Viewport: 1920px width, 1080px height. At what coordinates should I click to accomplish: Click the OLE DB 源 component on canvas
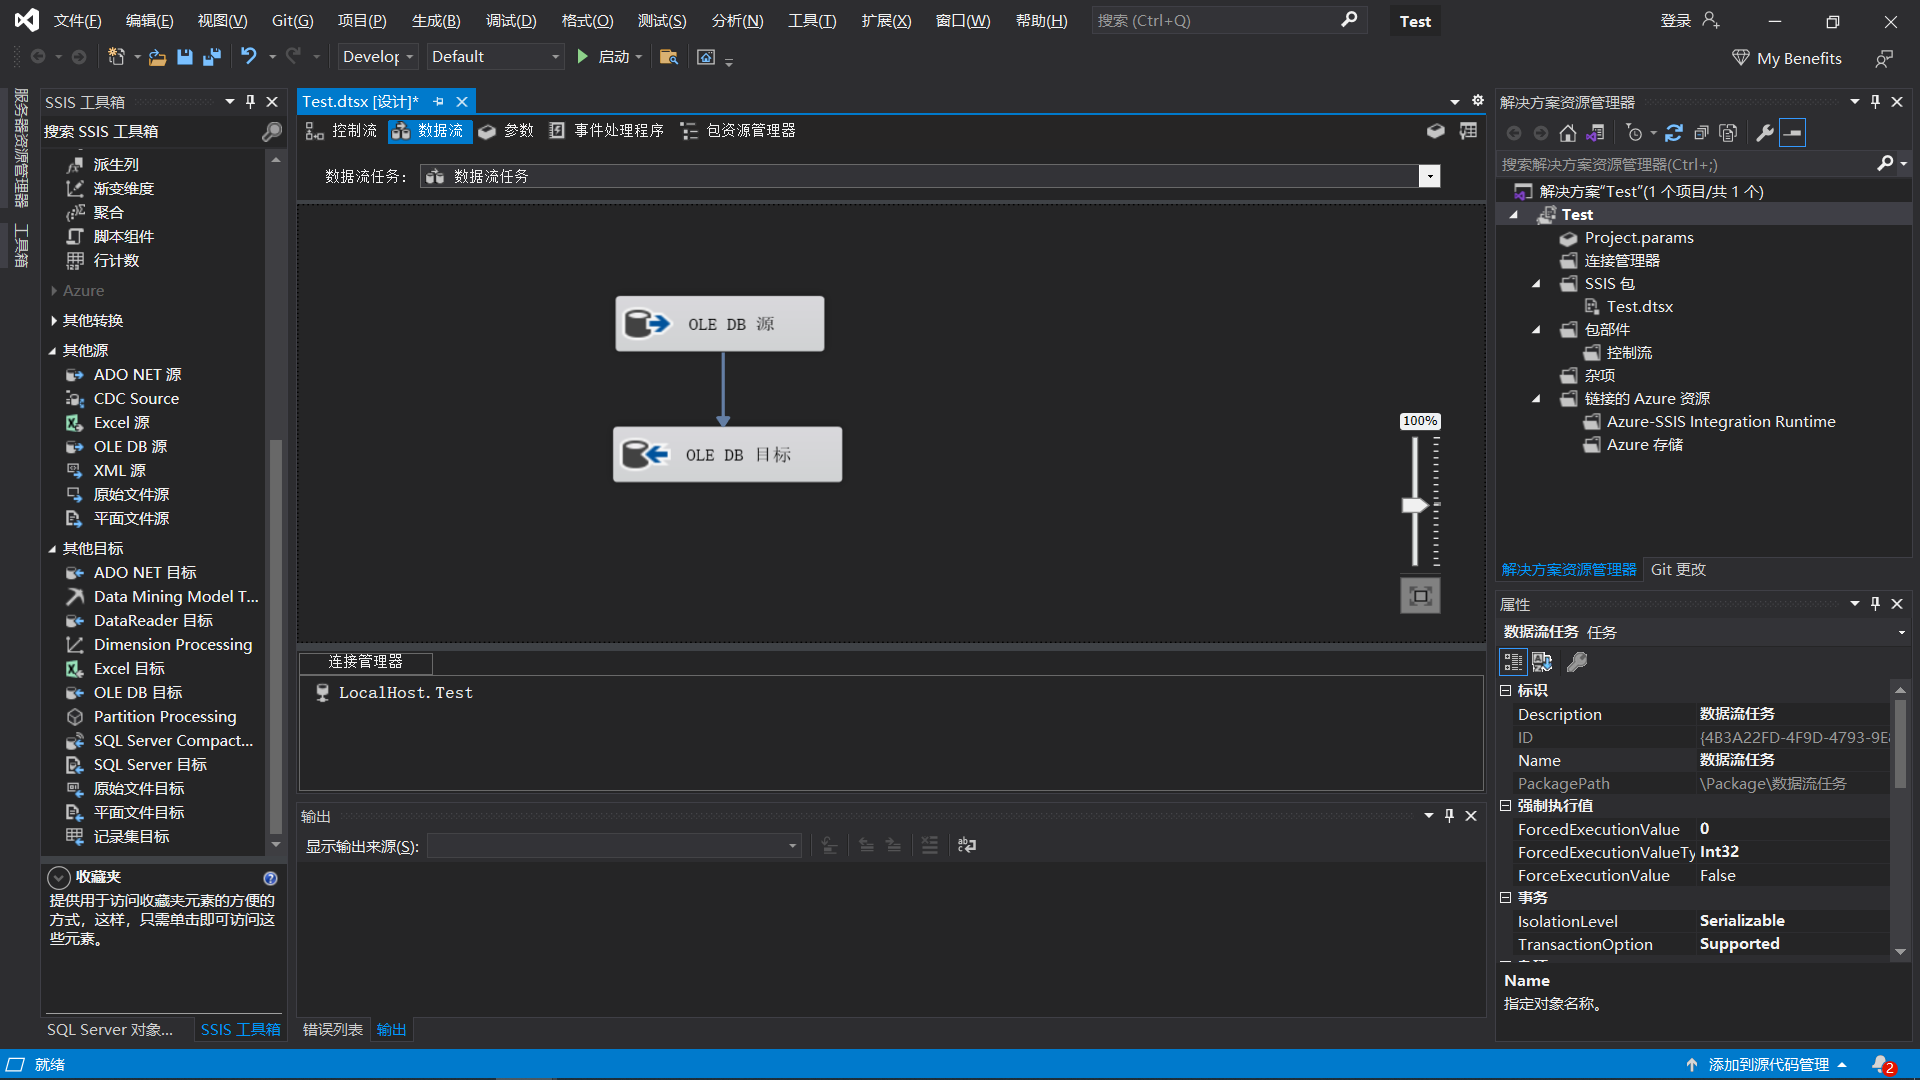tap(719, 324)
